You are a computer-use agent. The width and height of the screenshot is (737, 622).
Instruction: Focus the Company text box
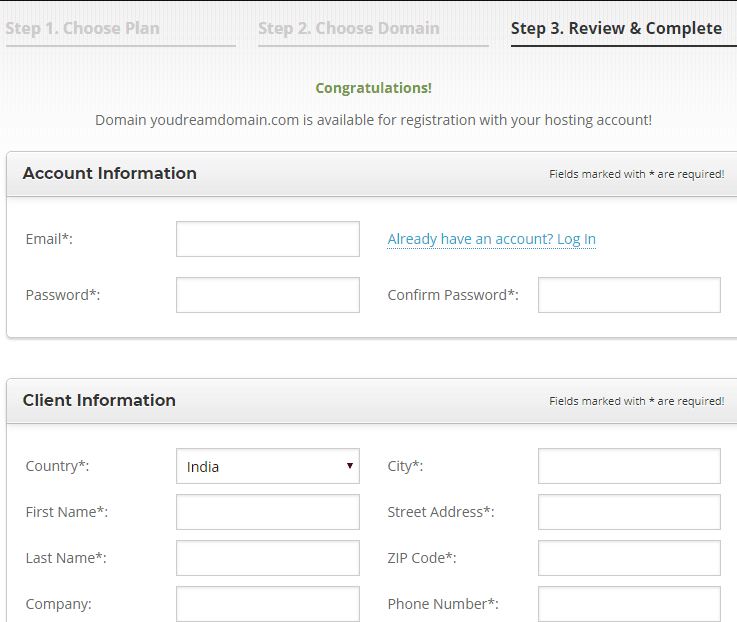point(267,604)
